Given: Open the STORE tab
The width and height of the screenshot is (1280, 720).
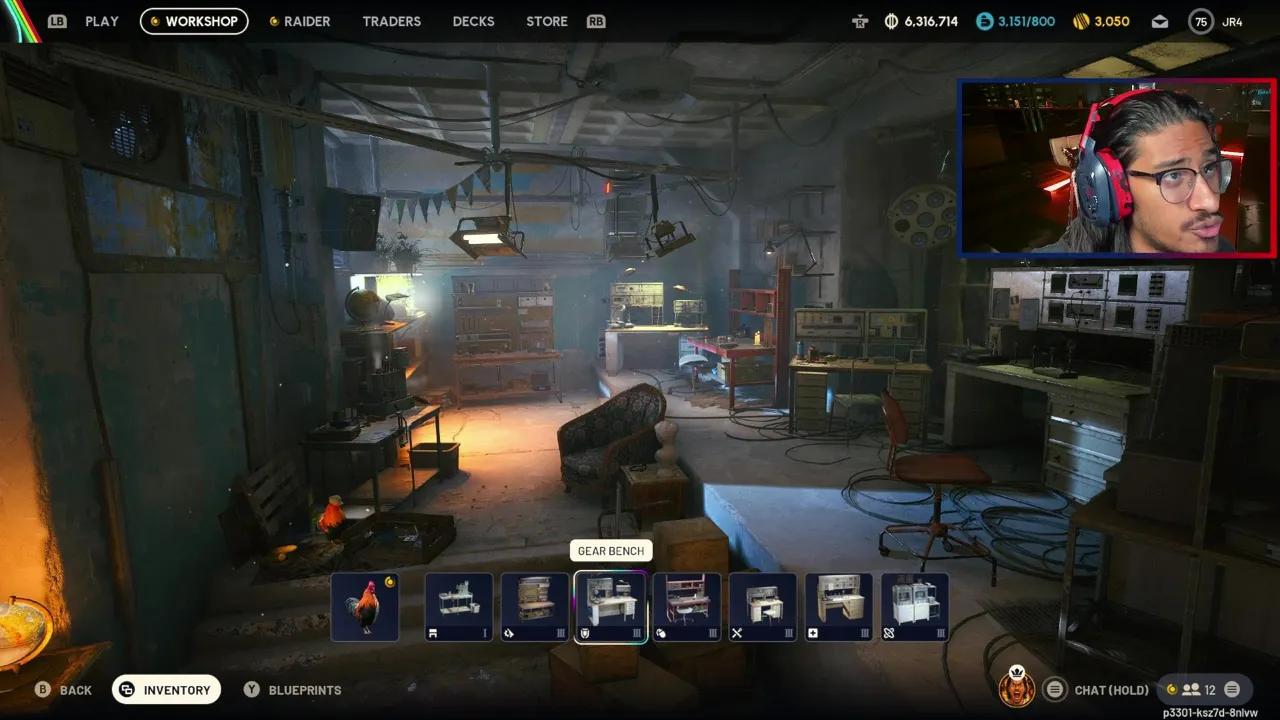Looking at the screenshot, I should tap(547, 21).
